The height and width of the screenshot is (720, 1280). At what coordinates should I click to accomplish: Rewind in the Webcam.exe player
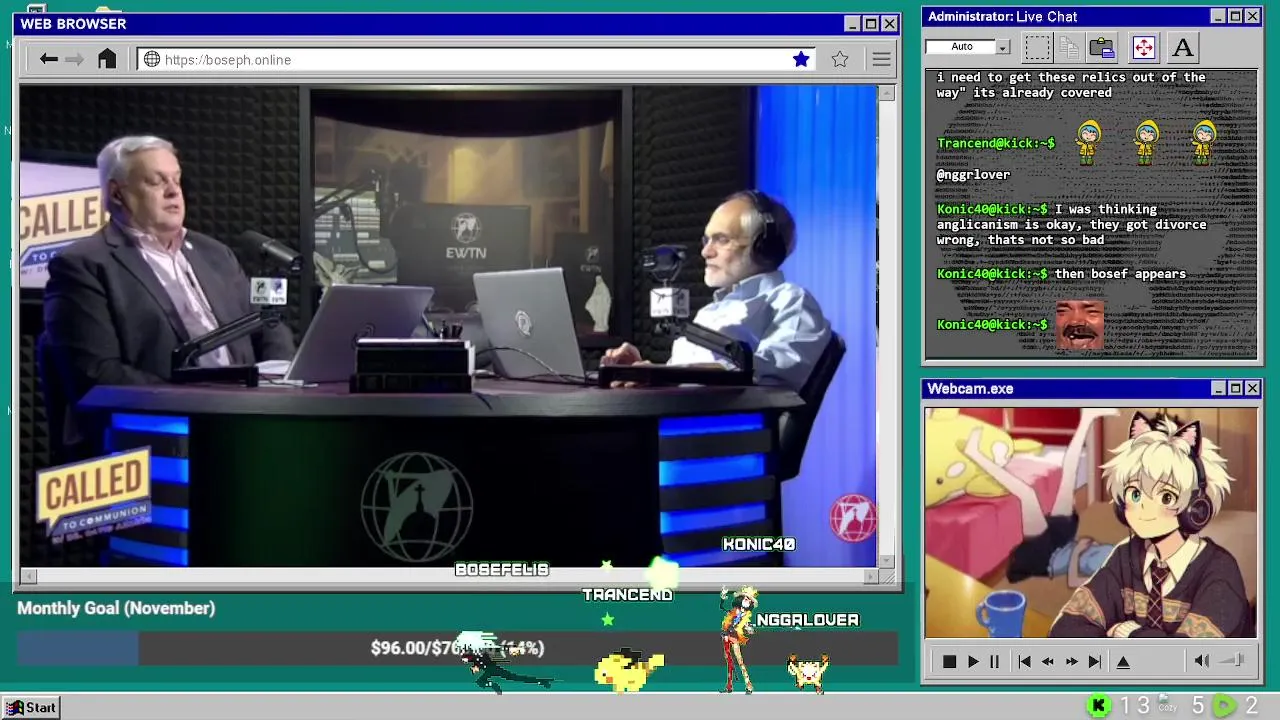pyautogui.click(x=1047, y=661)
